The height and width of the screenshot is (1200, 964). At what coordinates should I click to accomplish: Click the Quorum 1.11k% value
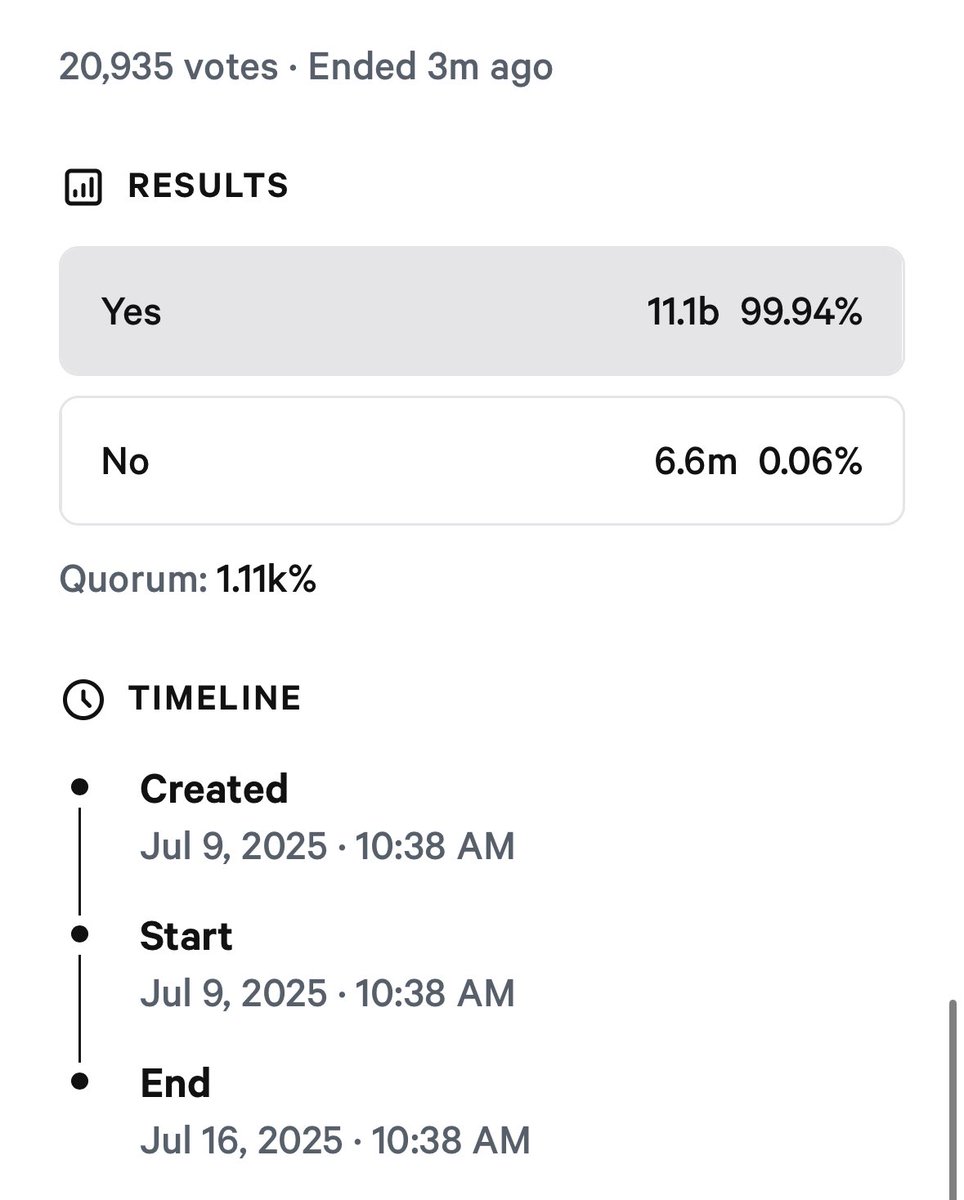click(x=266, y=579)
